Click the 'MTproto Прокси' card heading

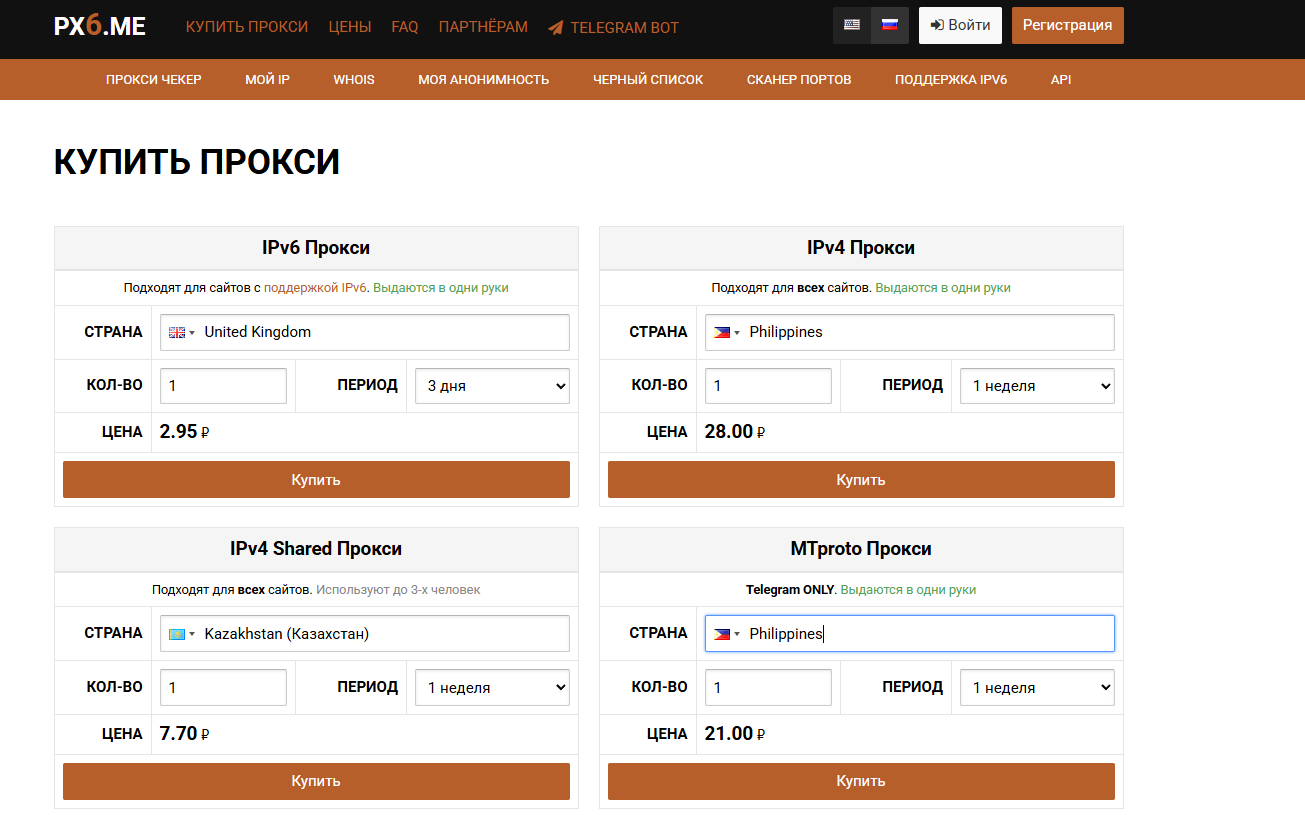coord(861,549)
